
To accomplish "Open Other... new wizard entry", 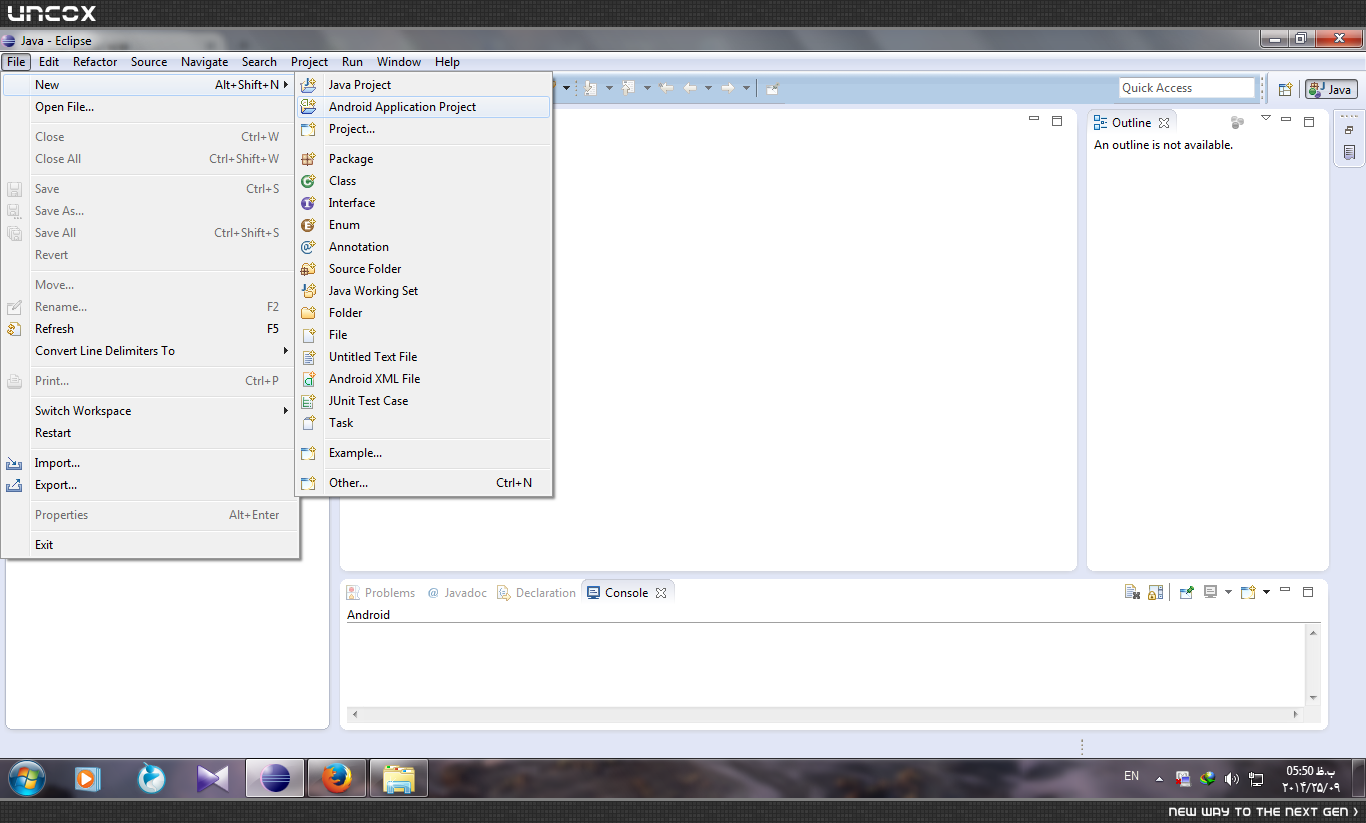I will pyautogui.click(x=423, y=483).
